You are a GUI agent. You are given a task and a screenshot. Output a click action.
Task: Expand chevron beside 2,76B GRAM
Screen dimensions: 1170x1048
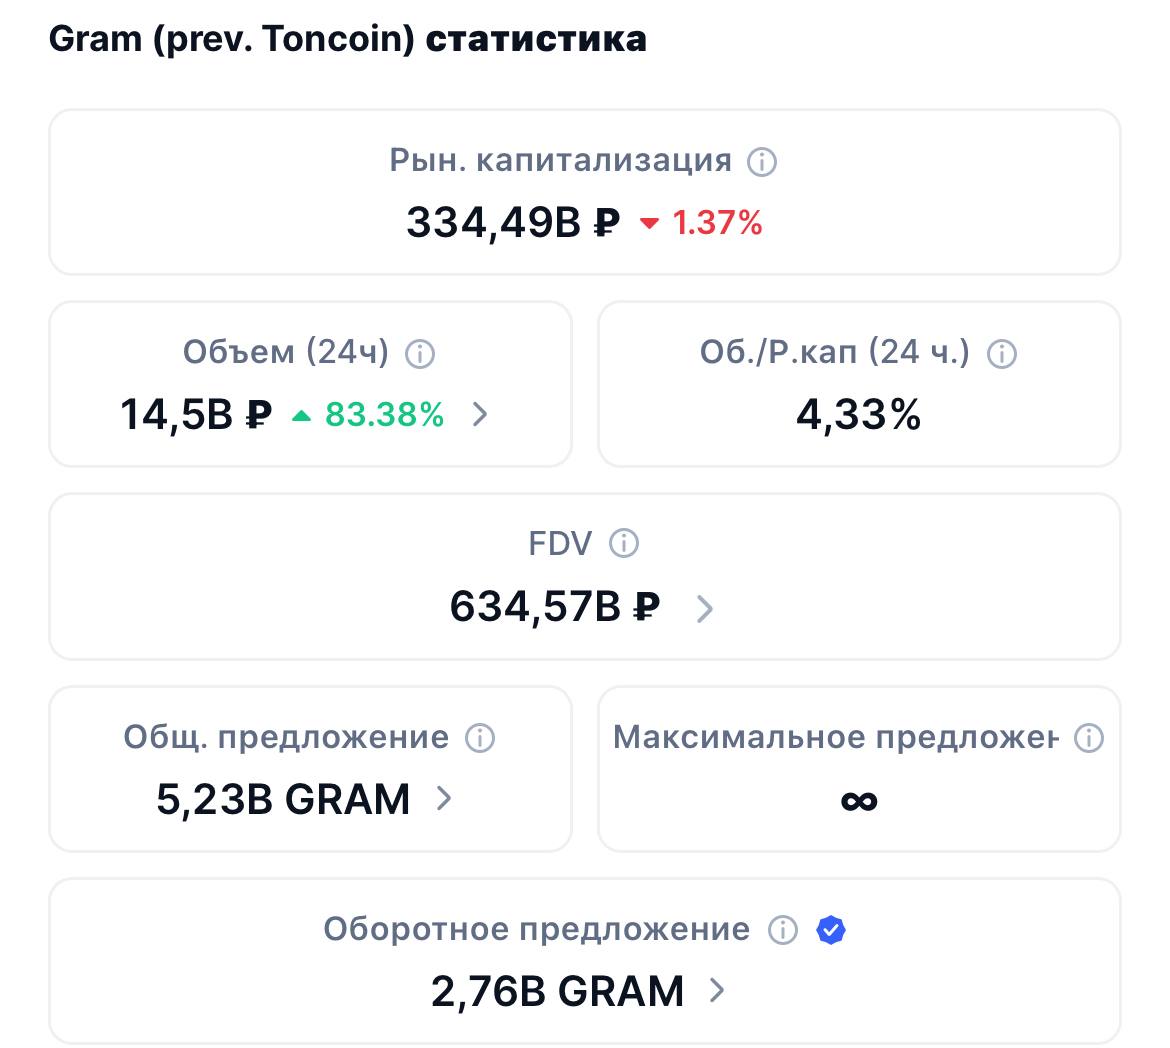click(x=716, y=991)
